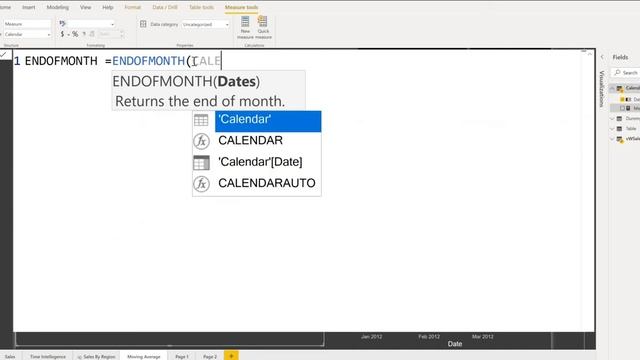Click fx icon beside CALENDAR suggestion
The width and height of the screenshot is (640, 360).
click(x=201, y=141)
